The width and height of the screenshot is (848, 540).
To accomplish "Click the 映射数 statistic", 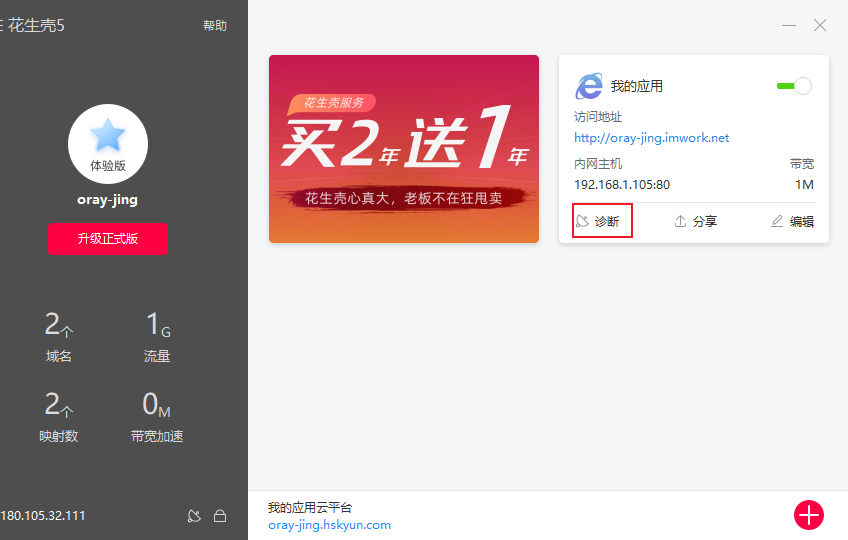I will click(58, 417).
